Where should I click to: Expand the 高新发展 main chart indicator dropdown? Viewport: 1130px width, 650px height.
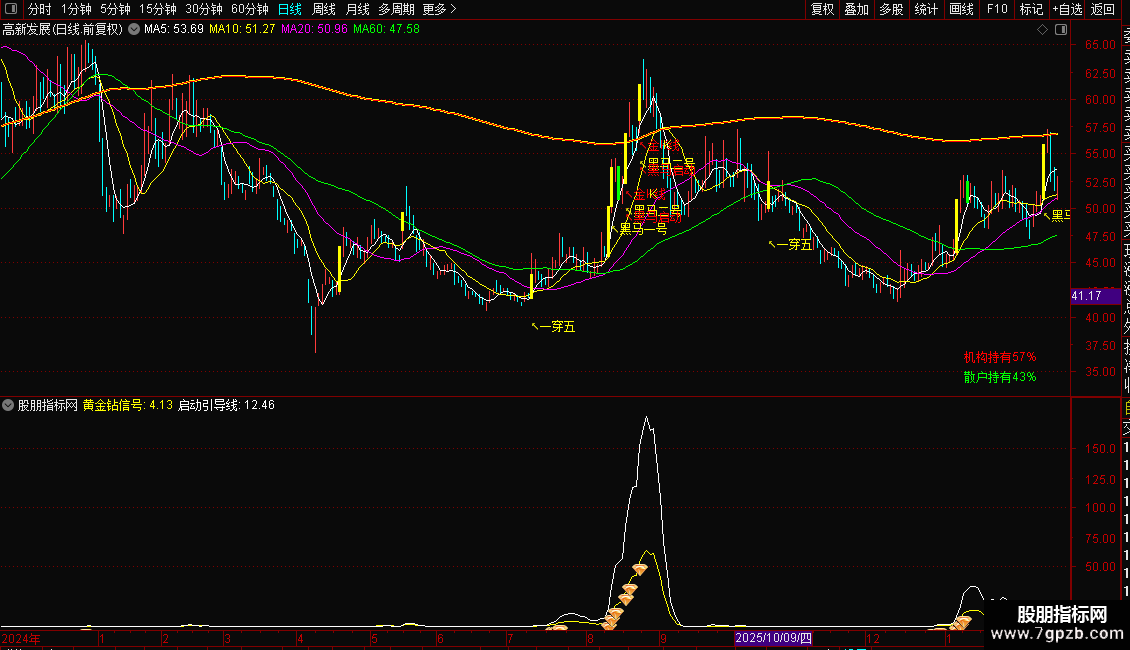(134, 29)
